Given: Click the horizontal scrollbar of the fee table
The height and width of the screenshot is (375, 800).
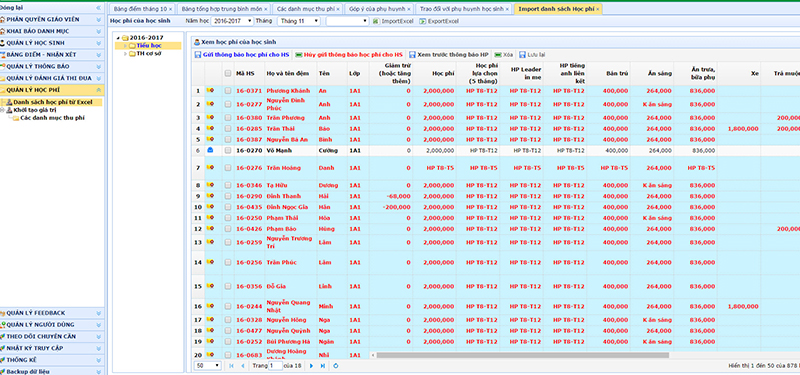Looking at the screenshot, I should (522, 355).
